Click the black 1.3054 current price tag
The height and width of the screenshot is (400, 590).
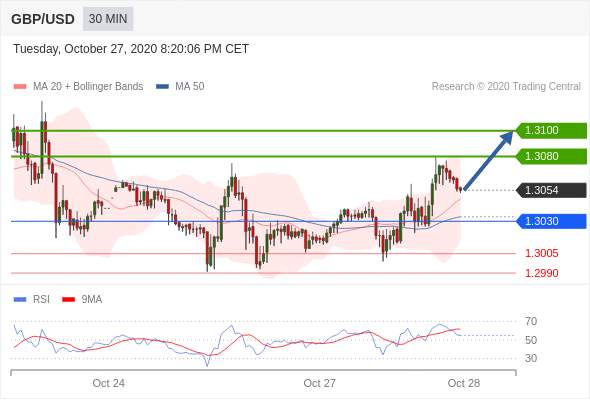pyautogui.click(x=551, y=190)
